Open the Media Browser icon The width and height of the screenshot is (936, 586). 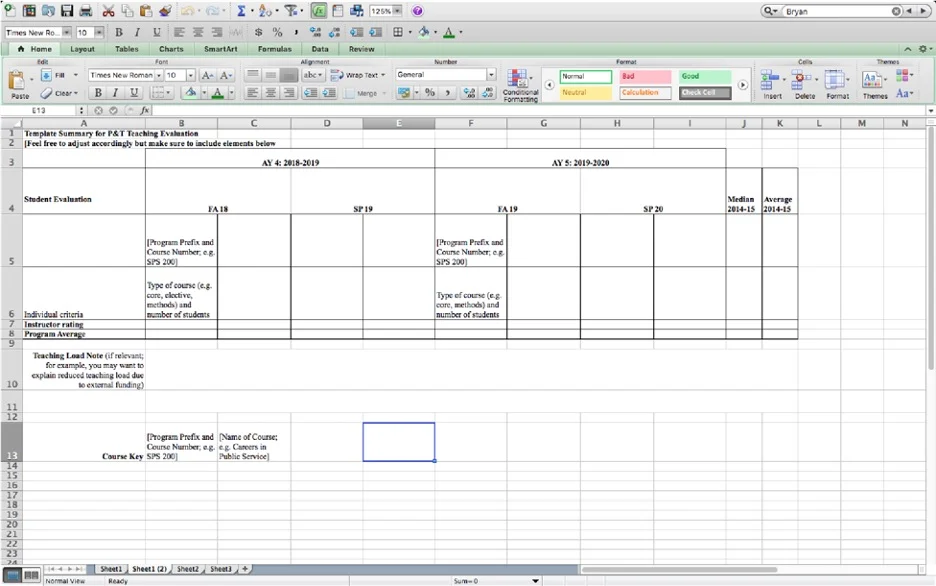pos(357,11)
